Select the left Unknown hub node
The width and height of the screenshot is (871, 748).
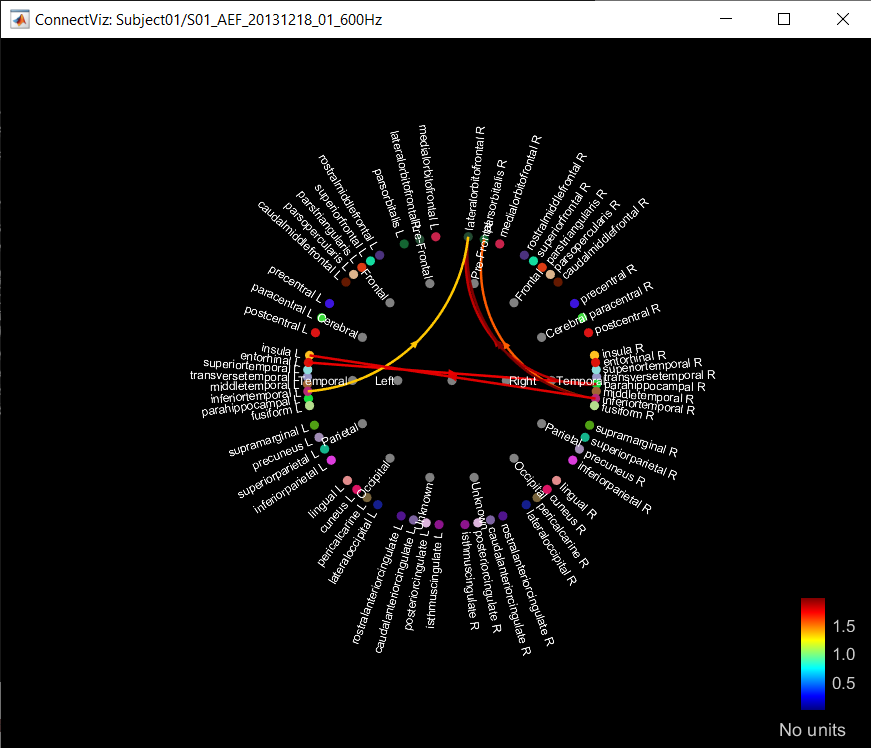pos(430,478)
